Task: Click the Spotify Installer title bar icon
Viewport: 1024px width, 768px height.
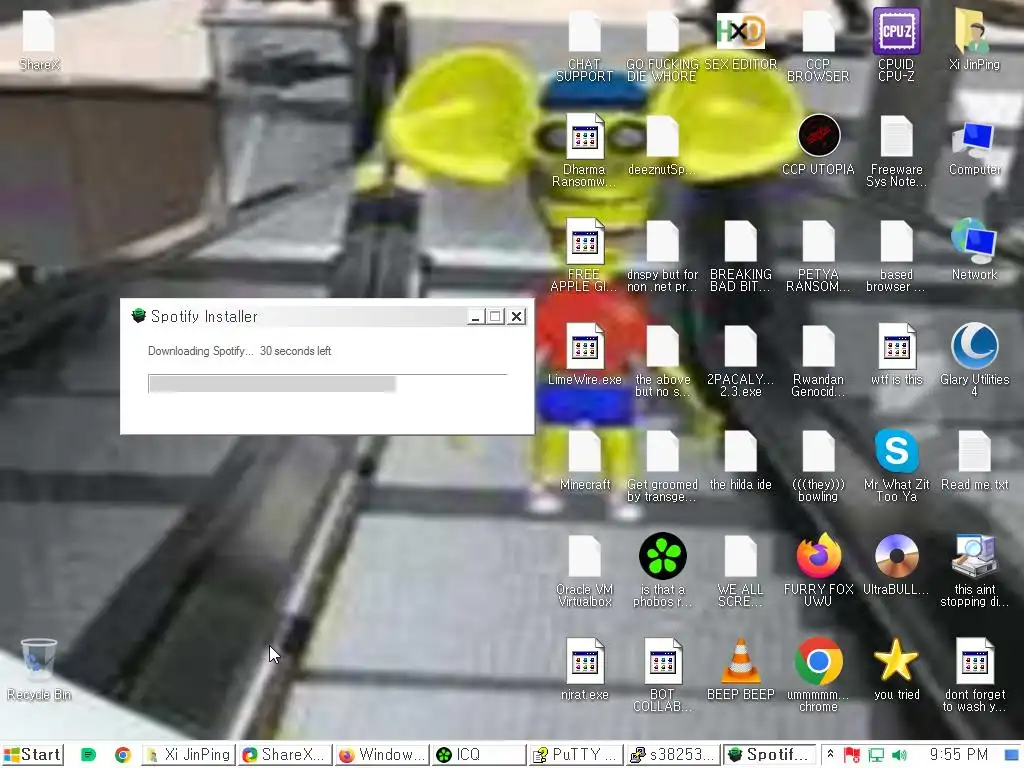Action: pos(138,316)
